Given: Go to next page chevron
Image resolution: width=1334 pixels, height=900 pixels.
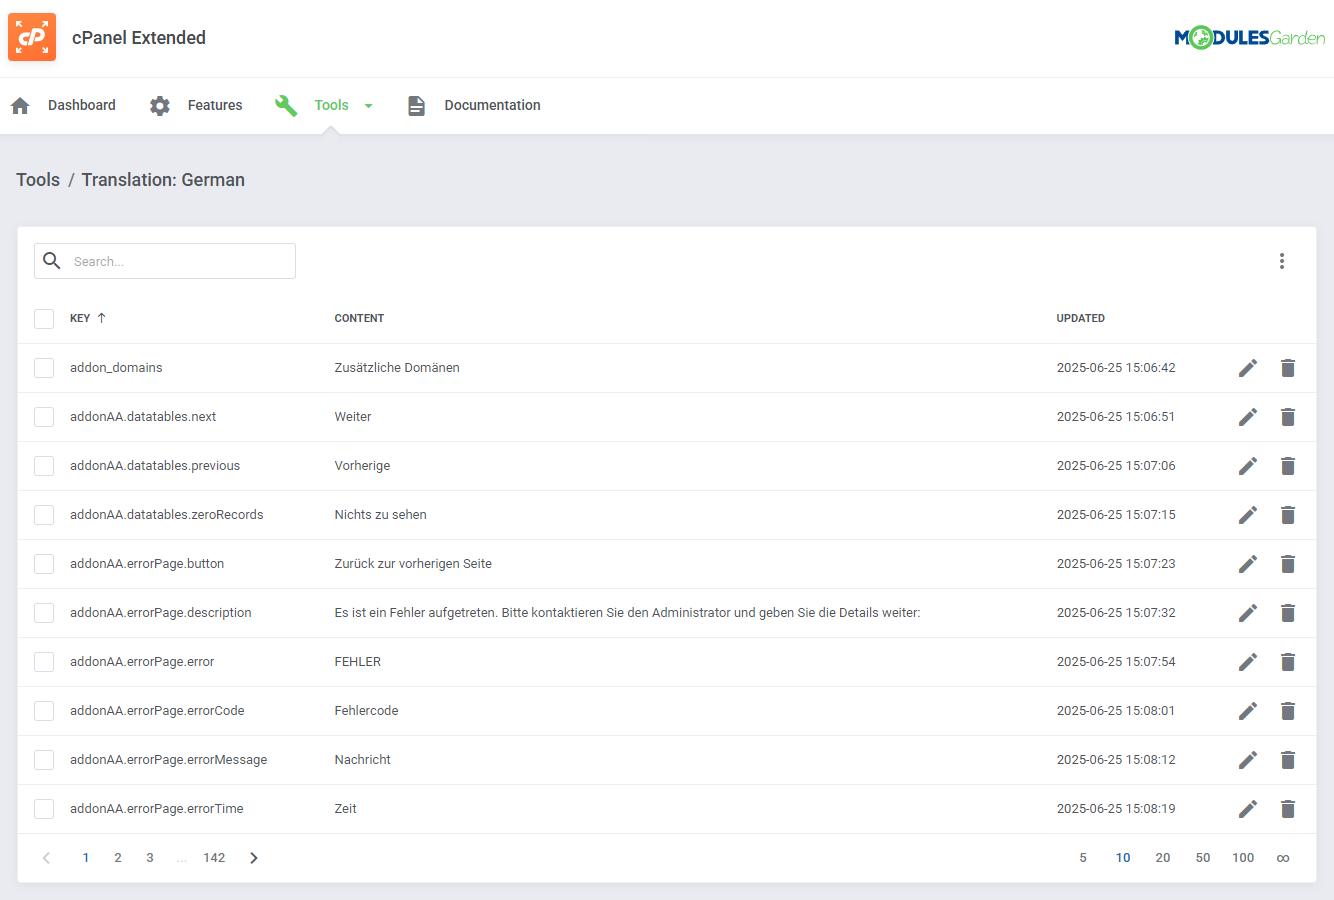Looking at the screenshot, I should pos(254,858).
